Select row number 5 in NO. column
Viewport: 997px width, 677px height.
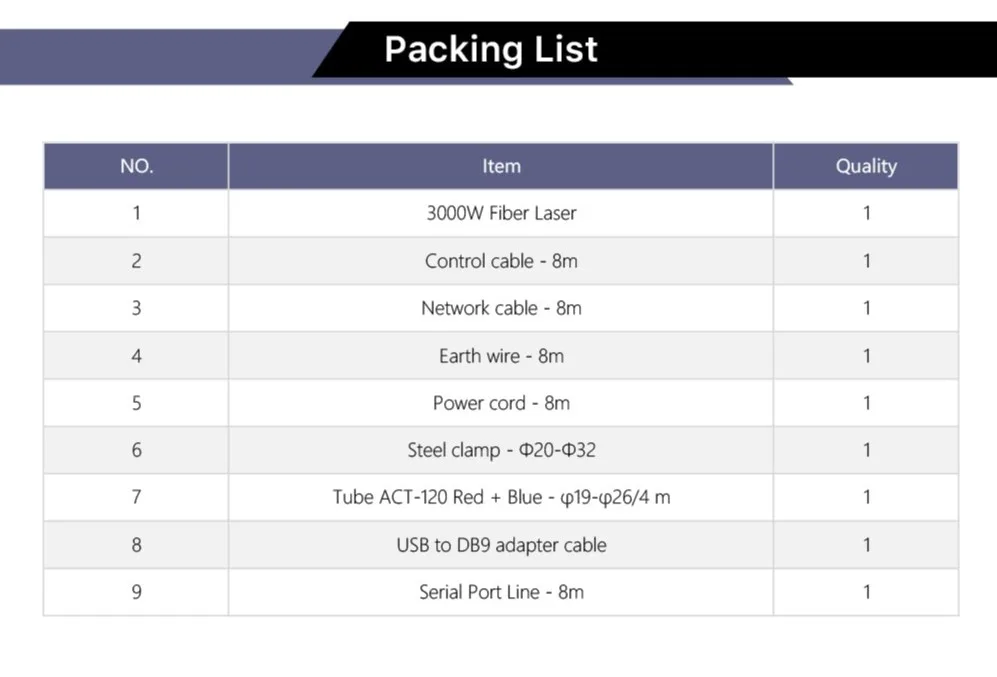click(x=136, y=402)
